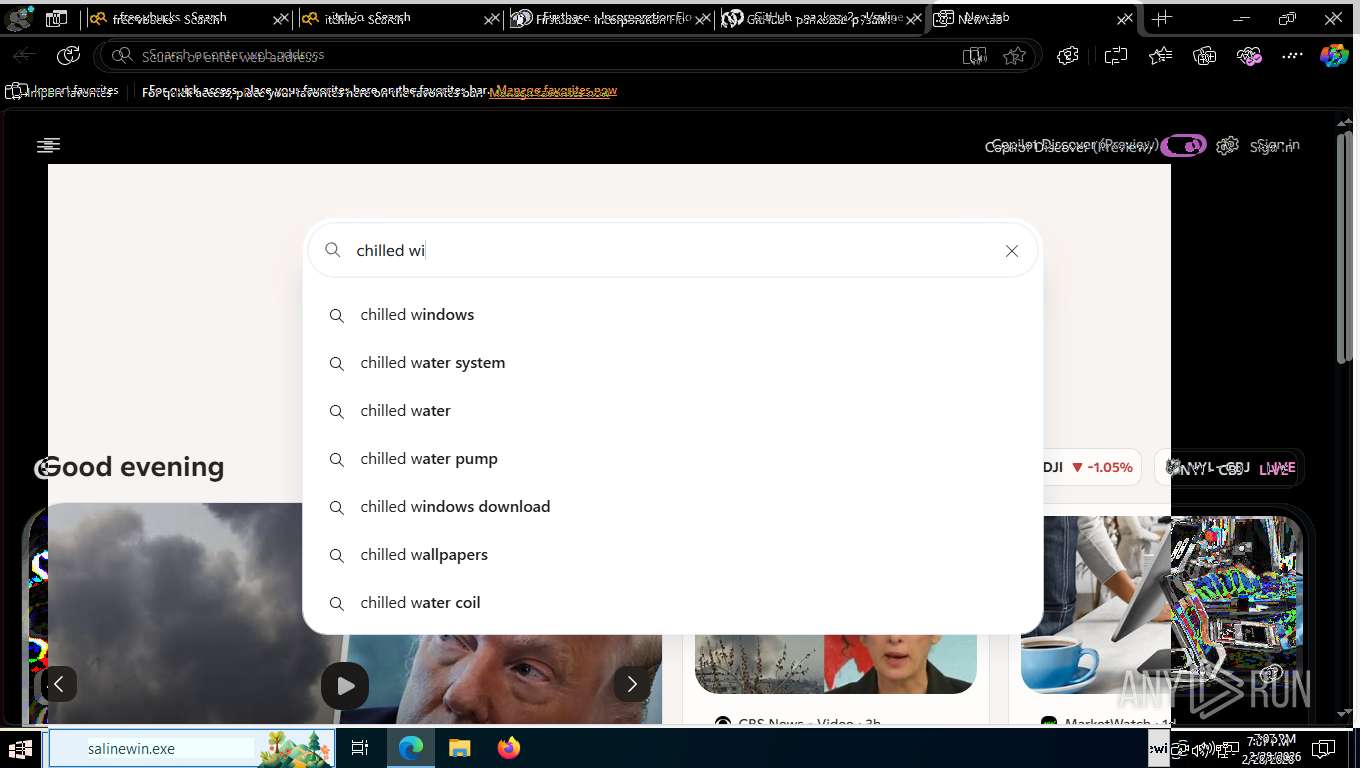1360x768 pixels.
Task: Clear the search box text
Action: click(x=1012, y=251)
